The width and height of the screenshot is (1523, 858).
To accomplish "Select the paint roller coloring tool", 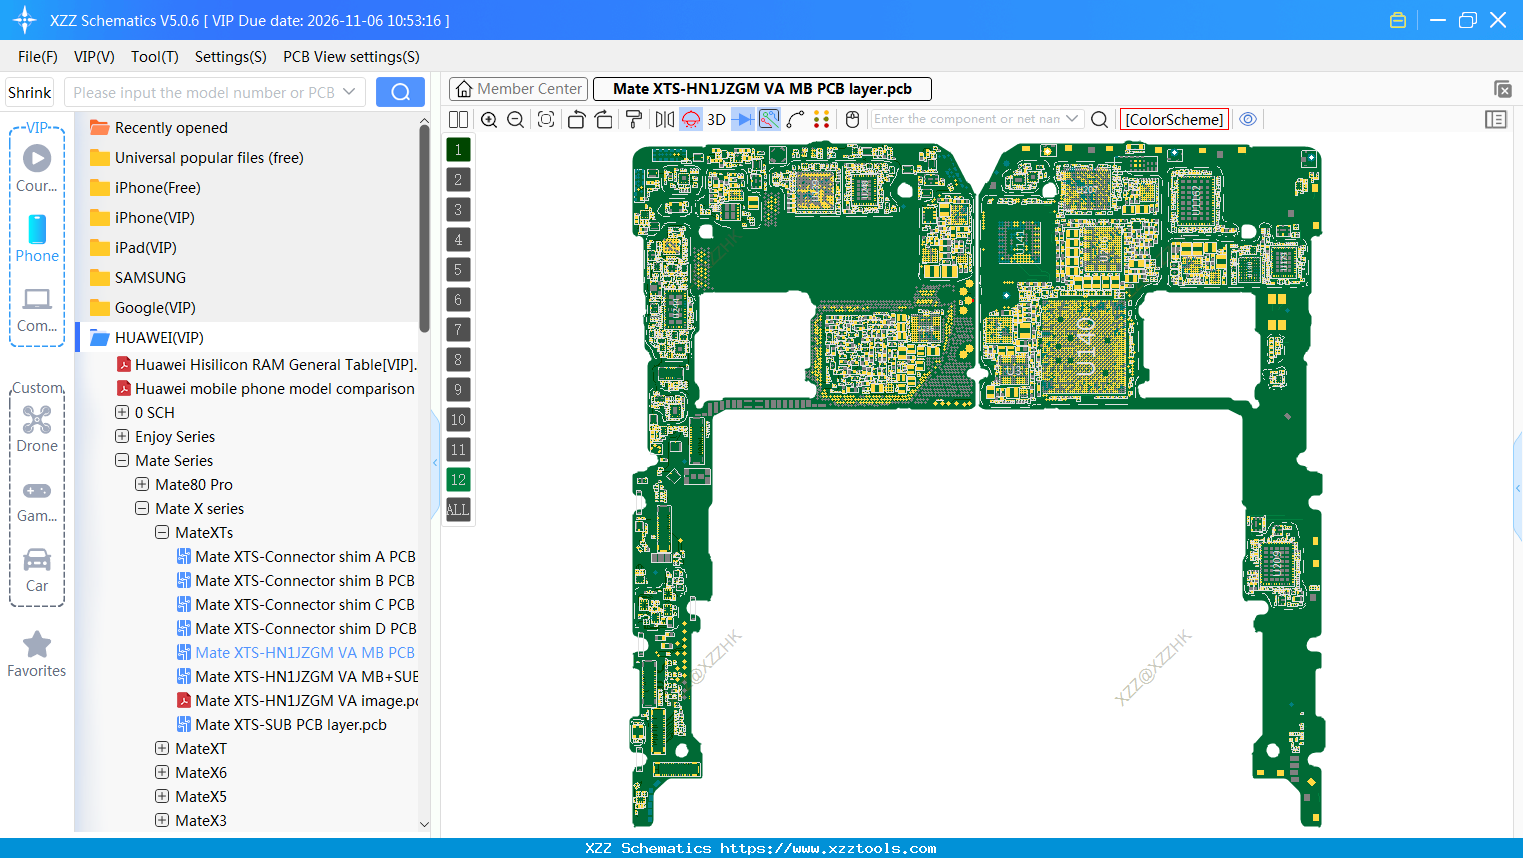I will [635, 119].
